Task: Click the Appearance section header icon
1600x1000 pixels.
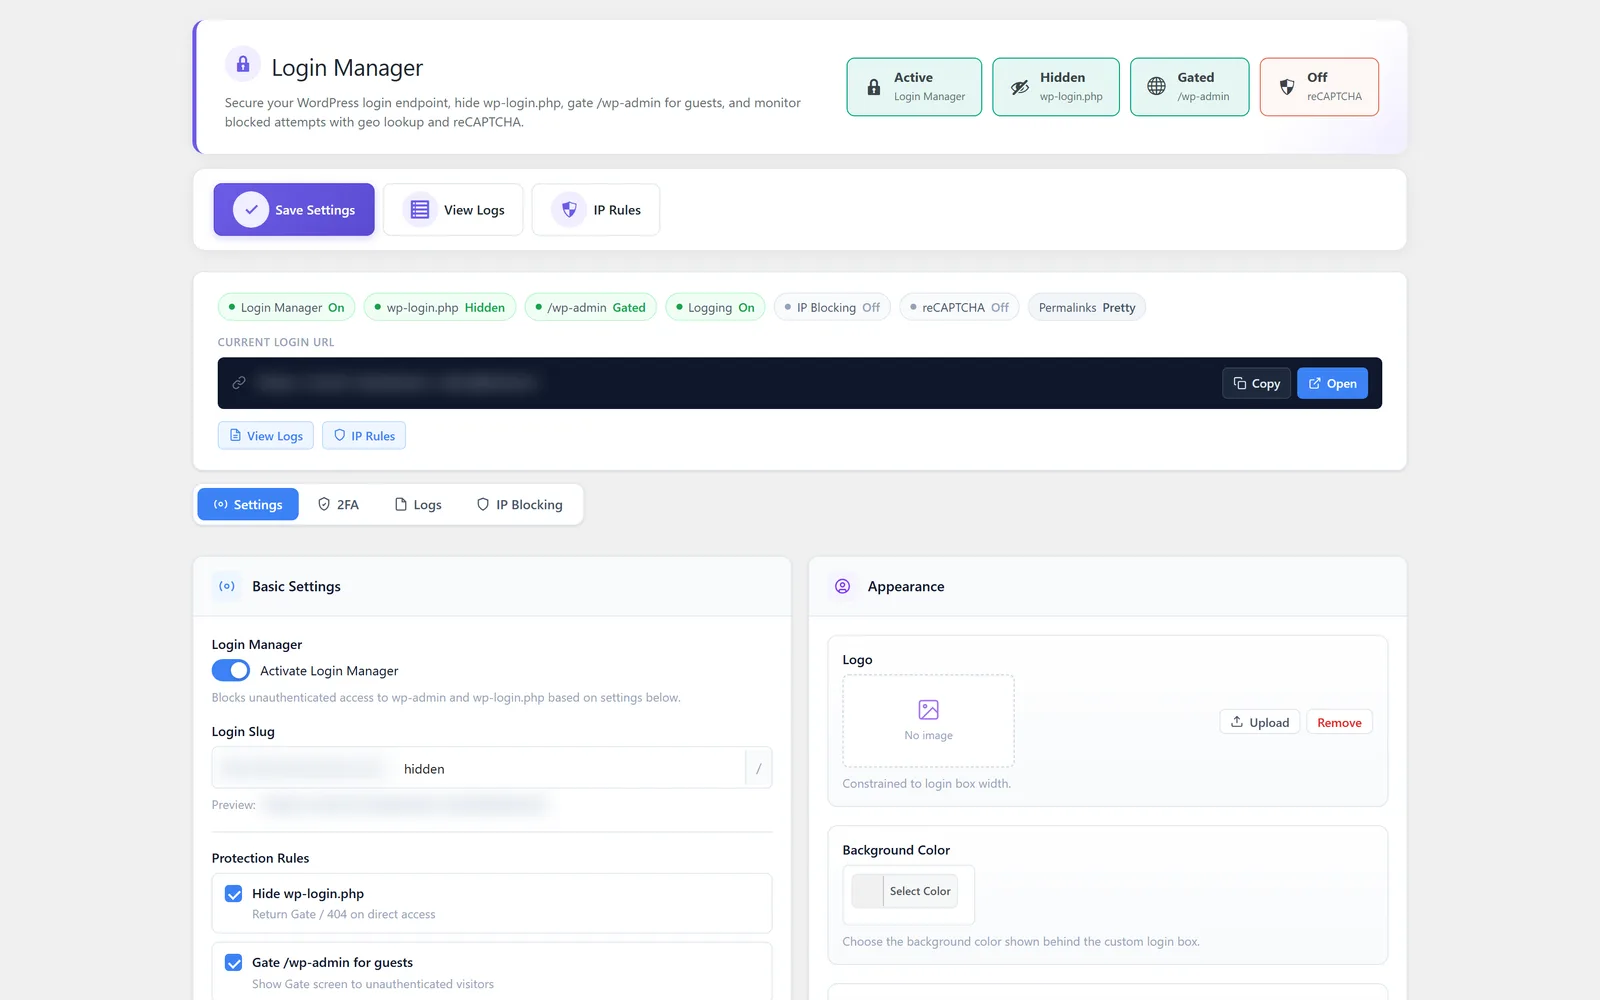Action: tap(843, 586)
